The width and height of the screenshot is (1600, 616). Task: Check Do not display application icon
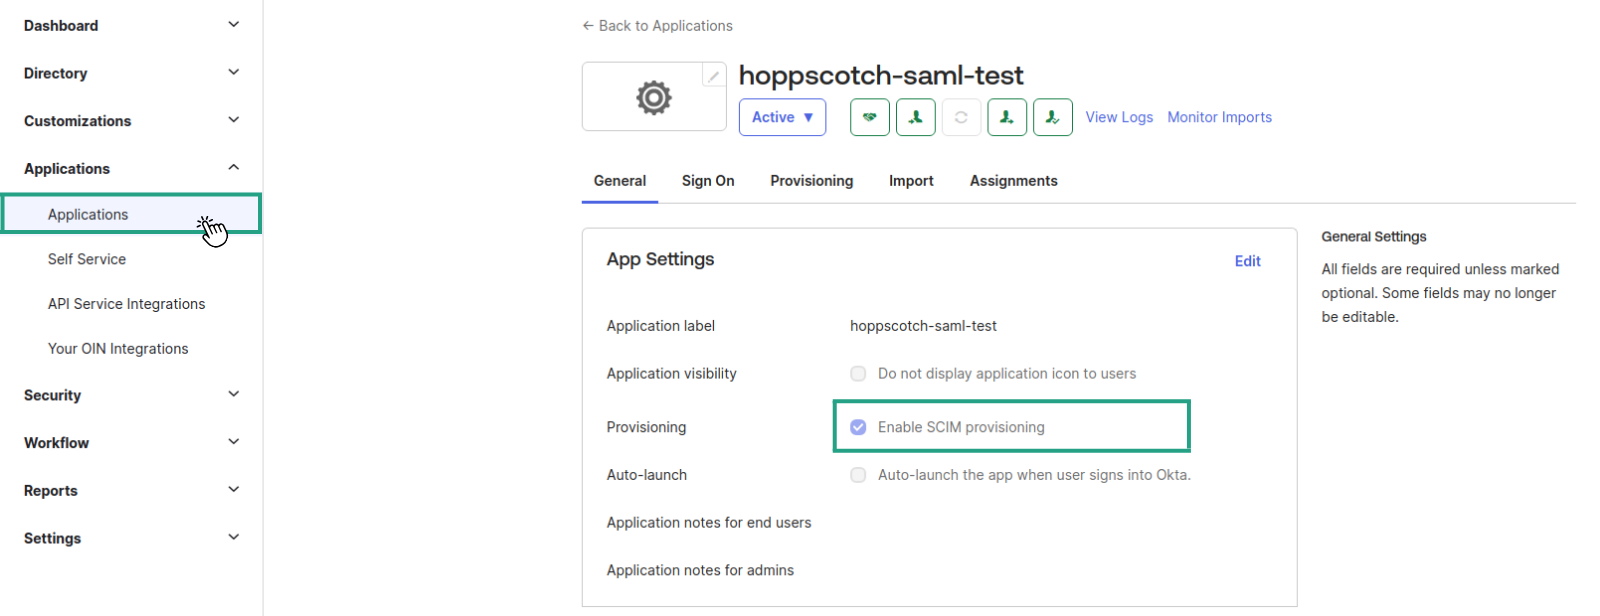pyautogui.click(x=858, y=374)
